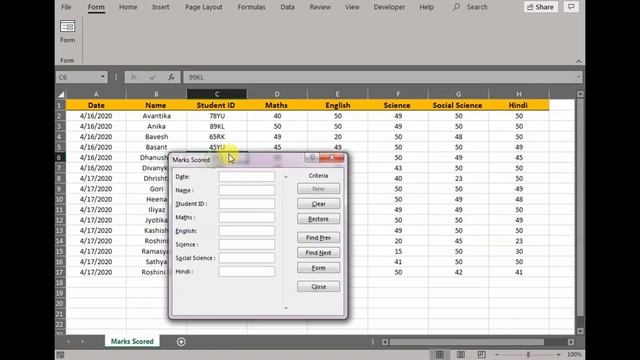
Task: Click the Form button in dialog
Action: [x=318, y=268]
